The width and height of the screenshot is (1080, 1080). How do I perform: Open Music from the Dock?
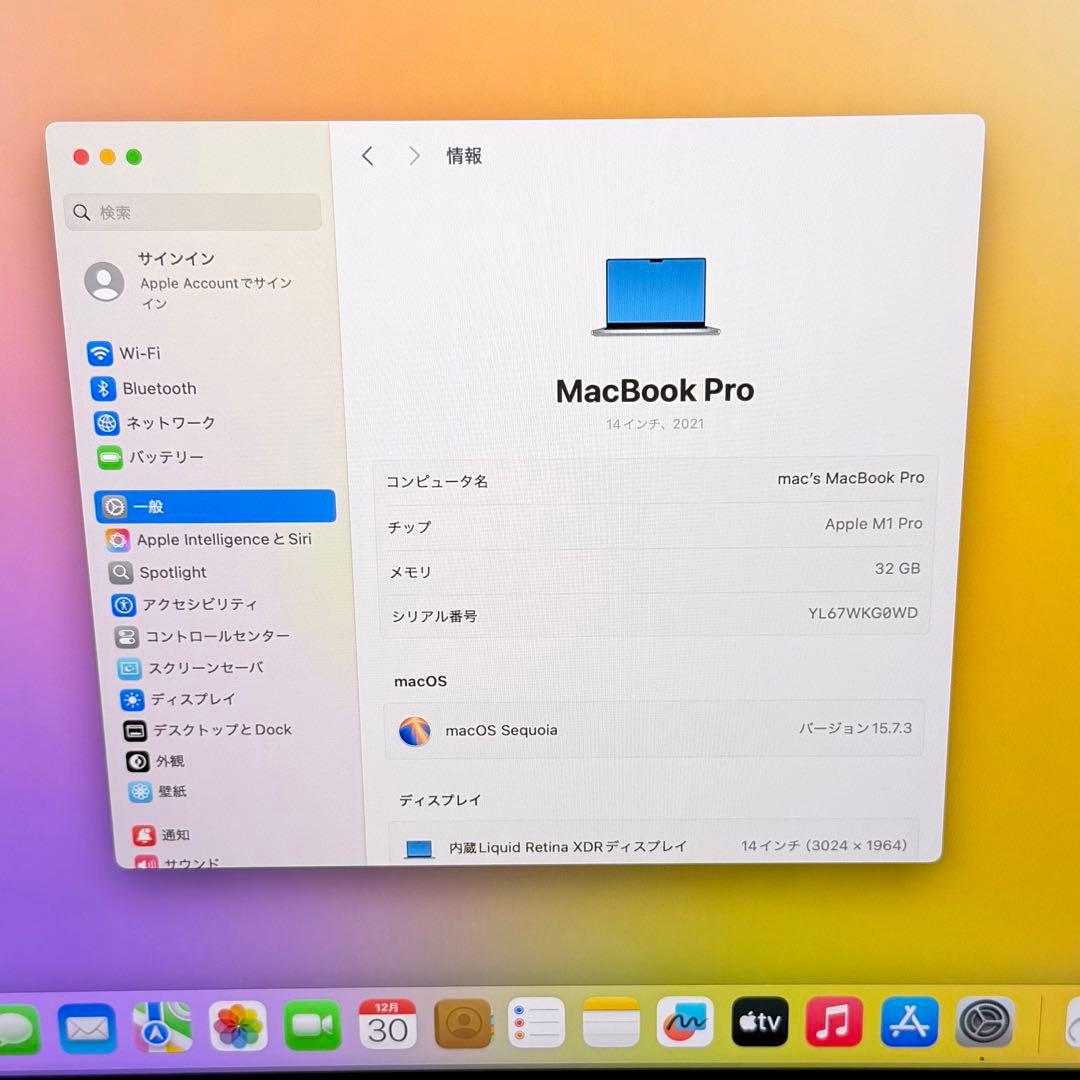pyautogui.click(x=834, y=1021)
